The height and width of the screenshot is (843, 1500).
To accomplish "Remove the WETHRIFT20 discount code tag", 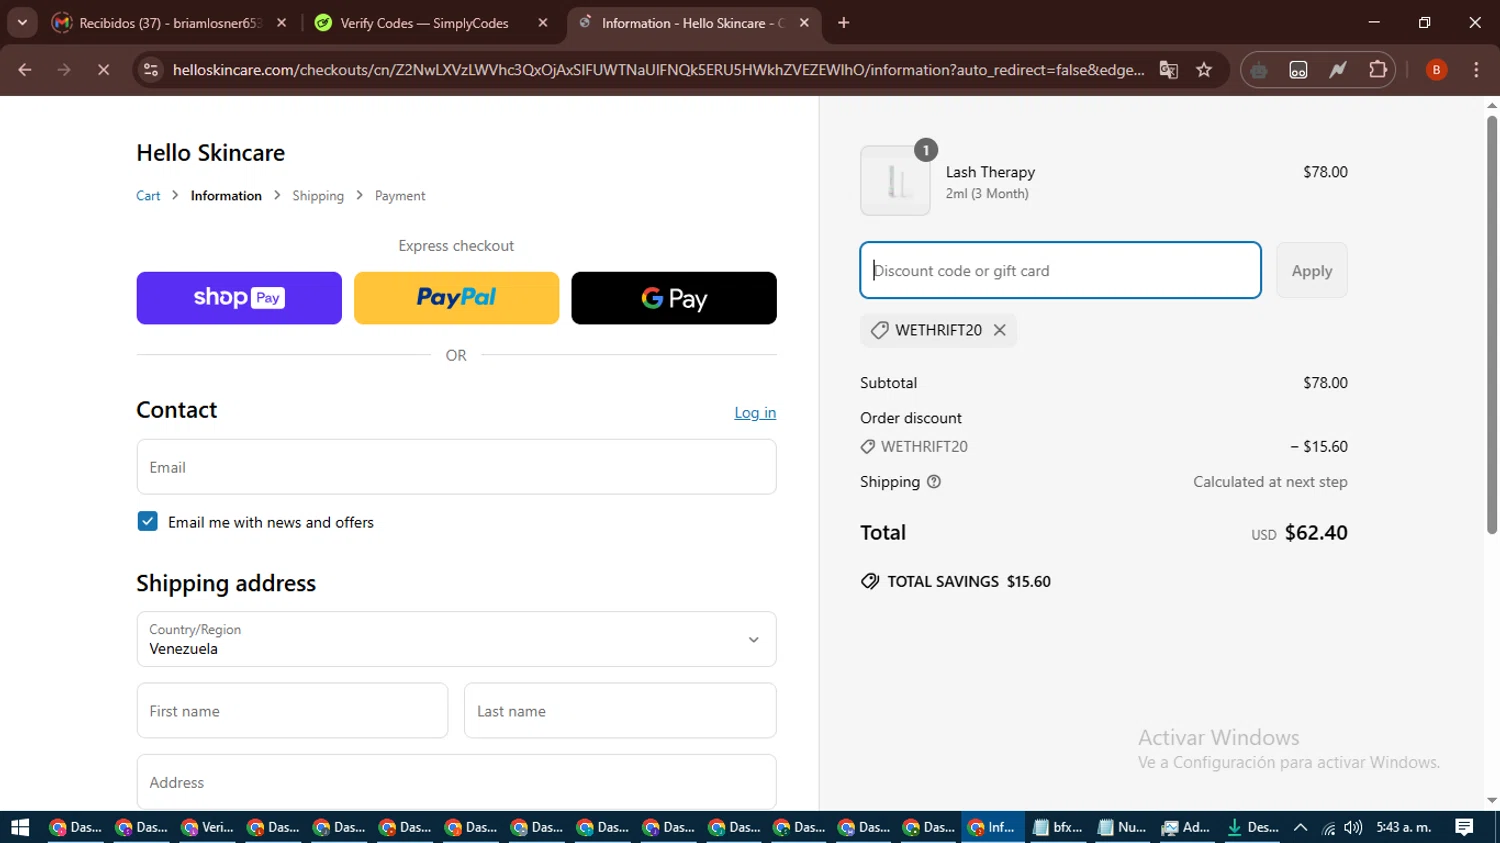I will coord(999,330).
